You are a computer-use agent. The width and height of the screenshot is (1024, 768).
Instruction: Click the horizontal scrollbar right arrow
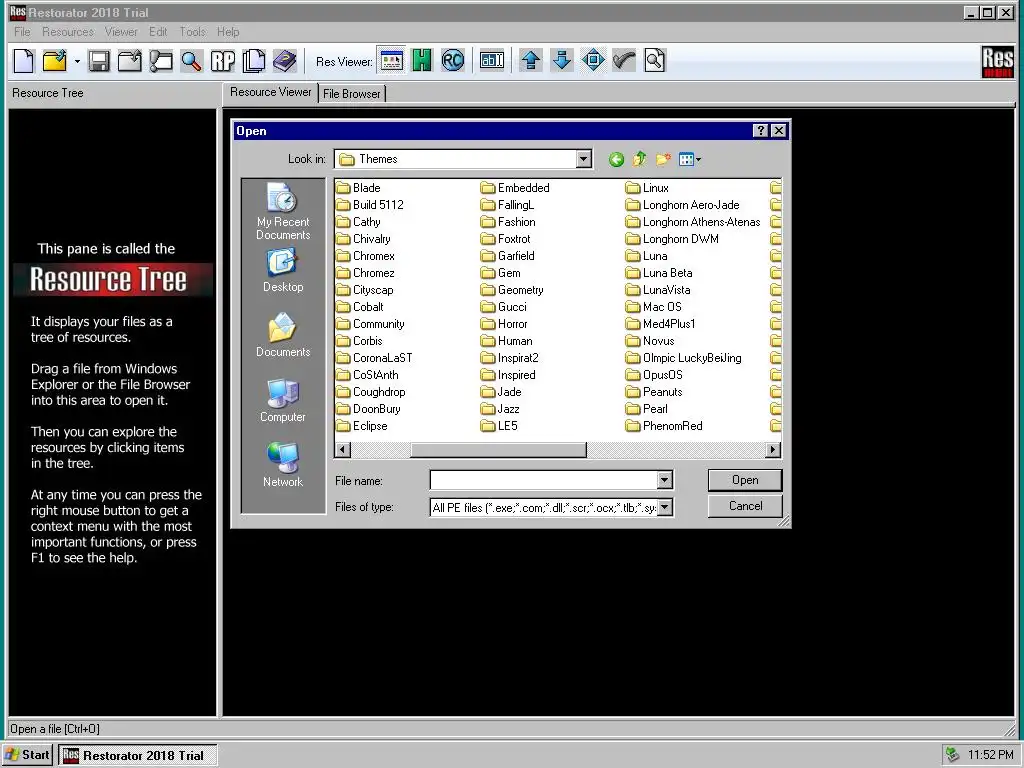(773, 449)
